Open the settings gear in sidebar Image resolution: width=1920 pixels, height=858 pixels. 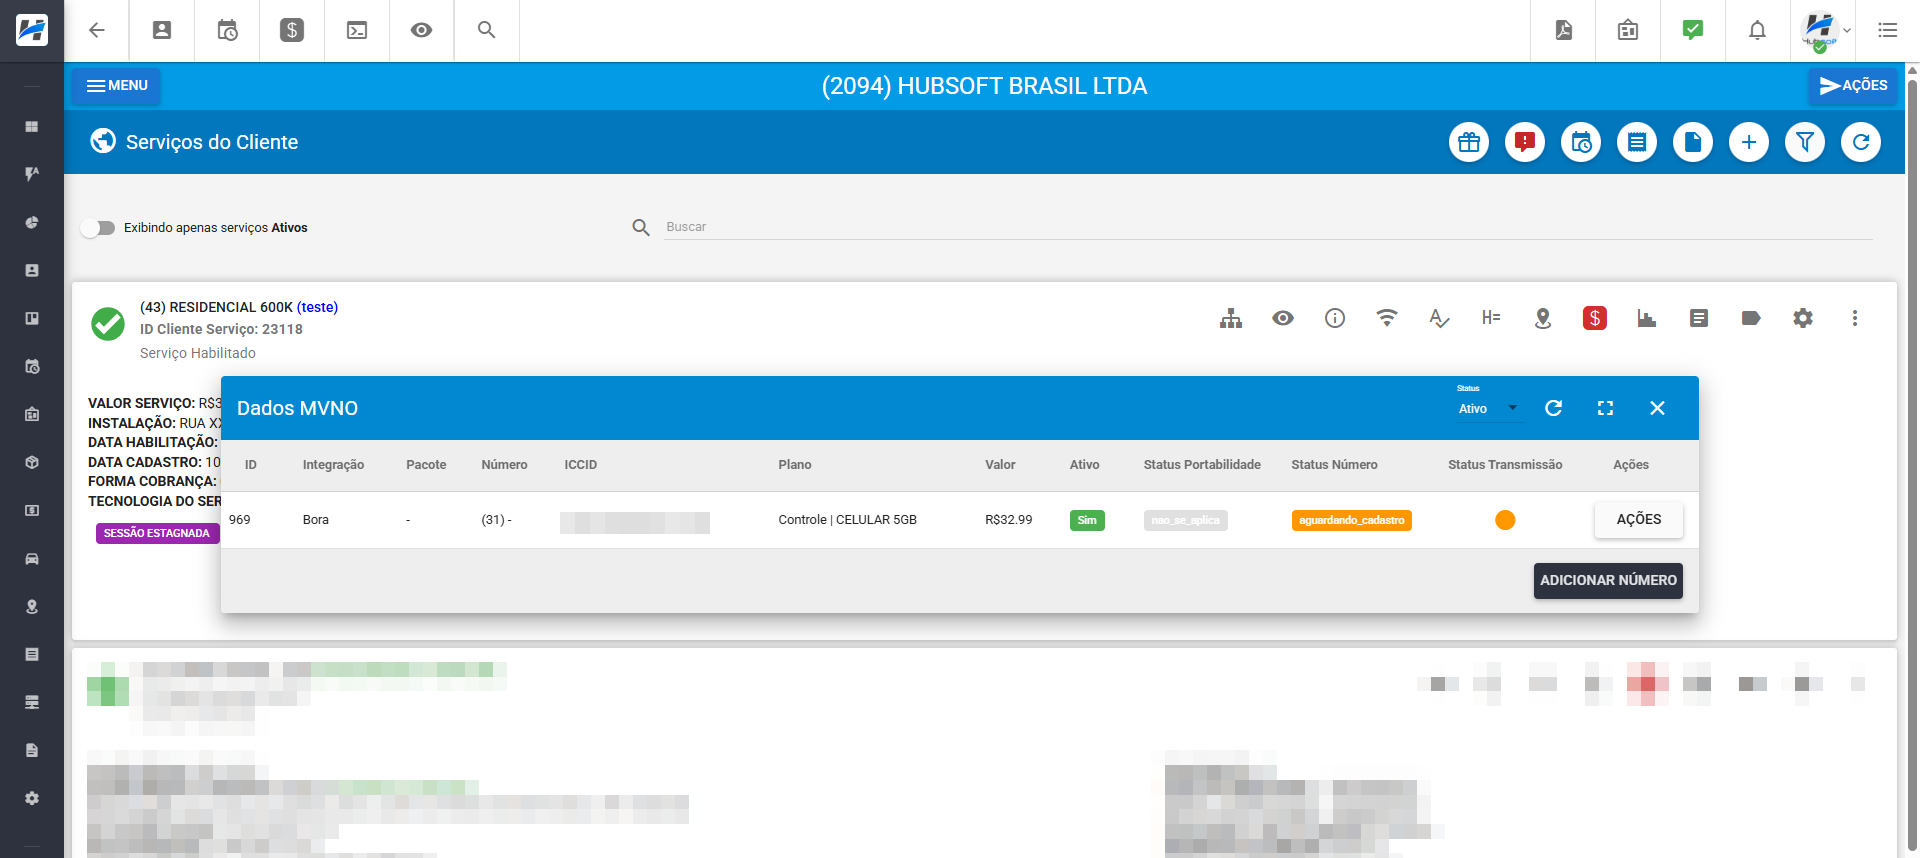click(32, 799)
